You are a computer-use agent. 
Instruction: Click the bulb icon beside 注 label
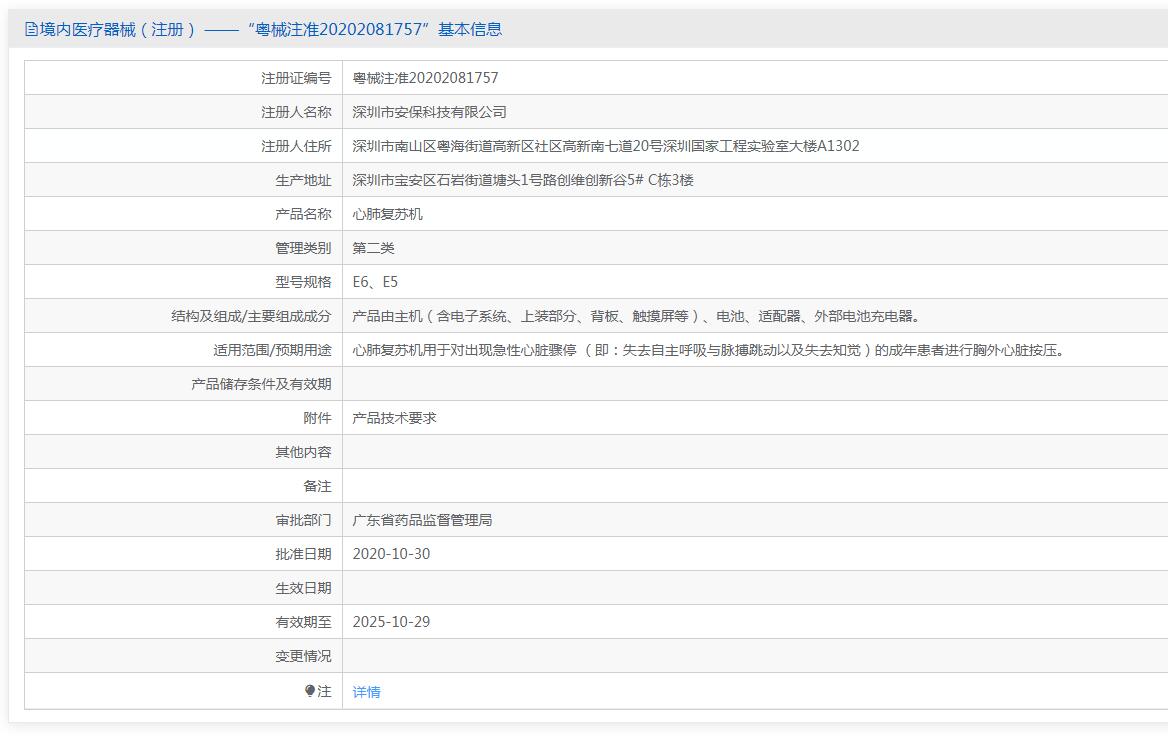click(x=310, y=691)
